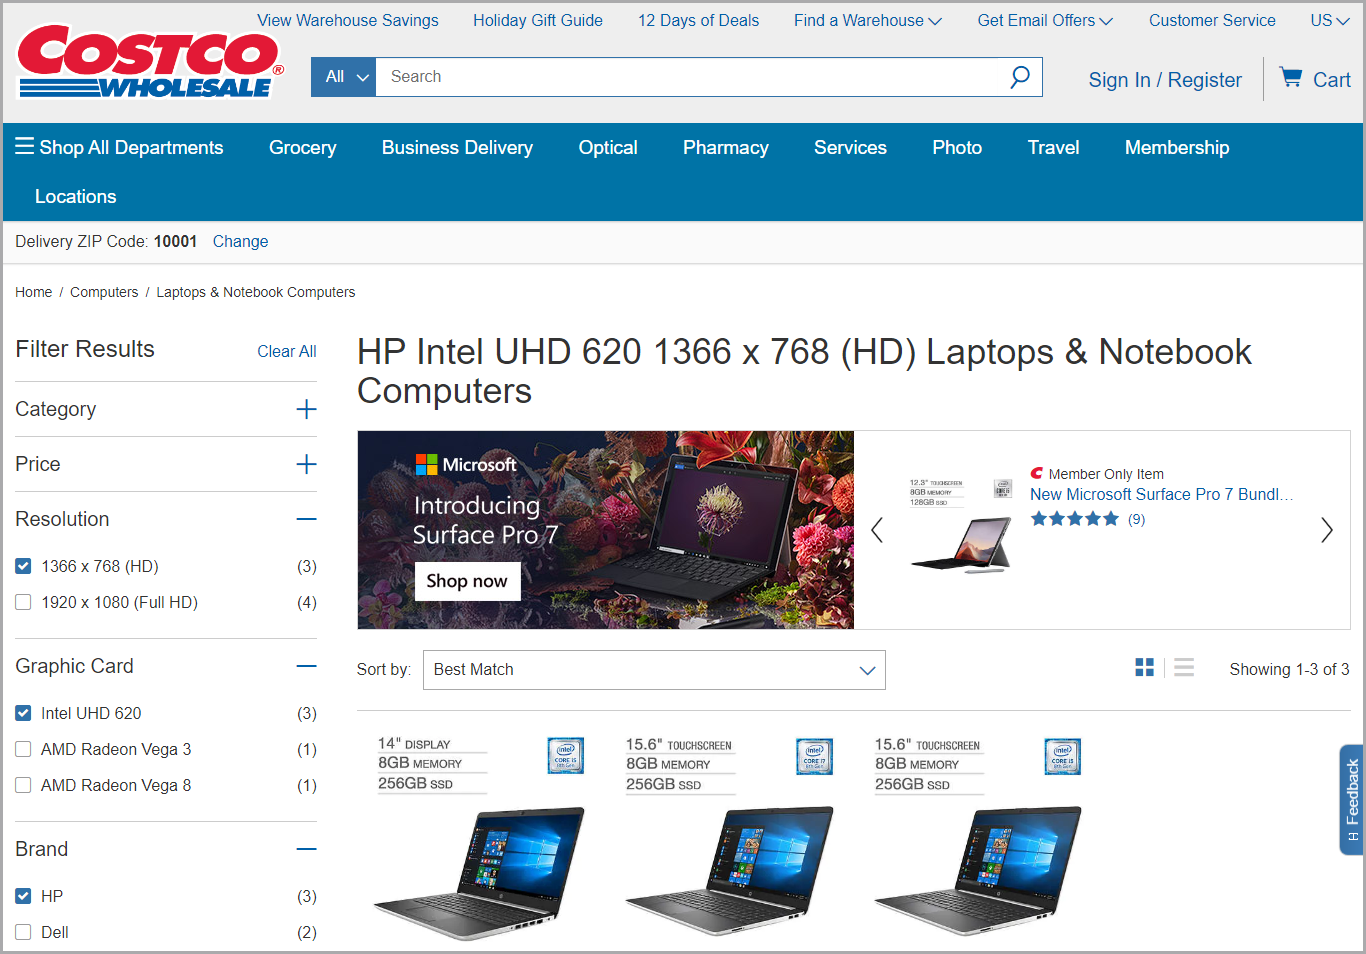1366x954 pixels.
Task: Click the search magnifying glass icon
Action: pos(1019,77)
